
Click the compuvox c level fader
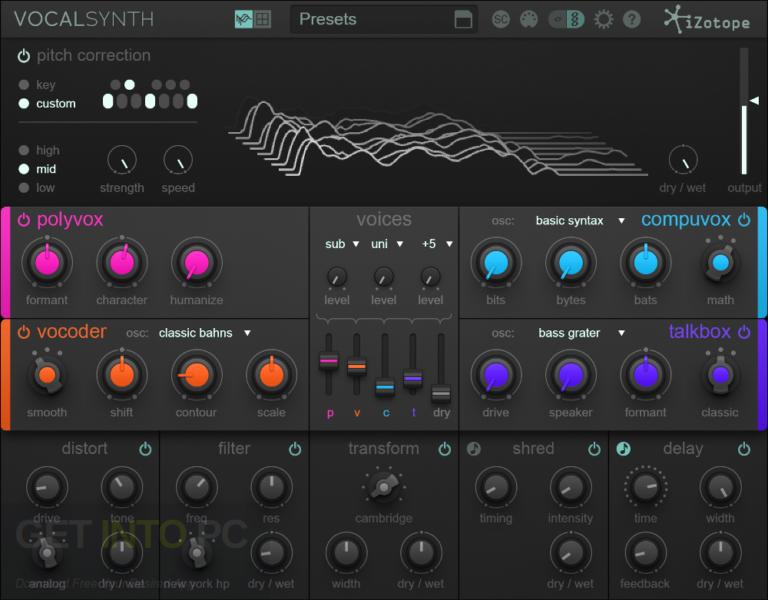[385, 387]
